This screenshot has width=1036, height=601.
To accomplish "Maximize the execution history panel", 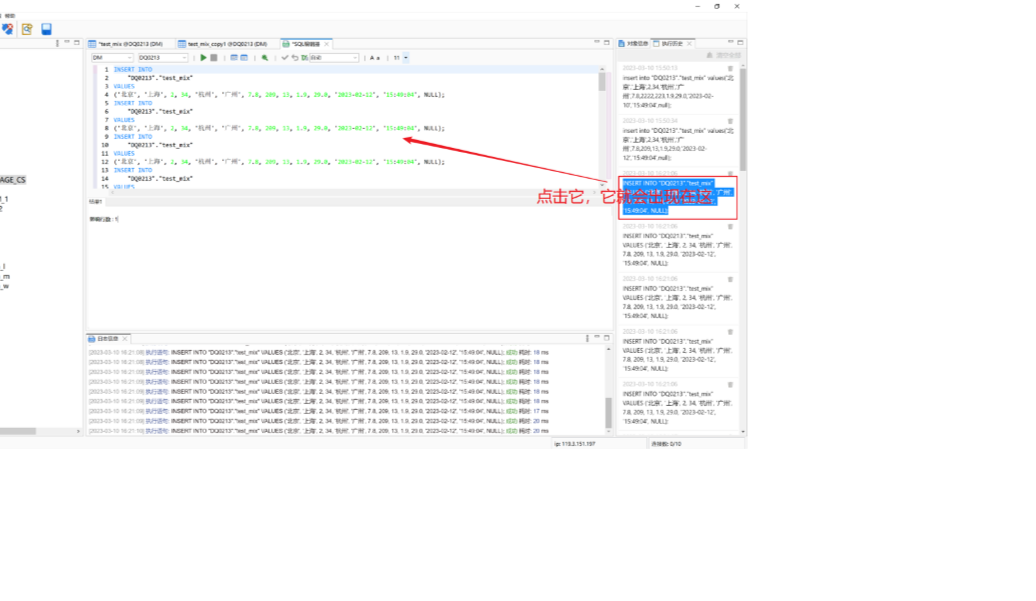I will point(740,42).
